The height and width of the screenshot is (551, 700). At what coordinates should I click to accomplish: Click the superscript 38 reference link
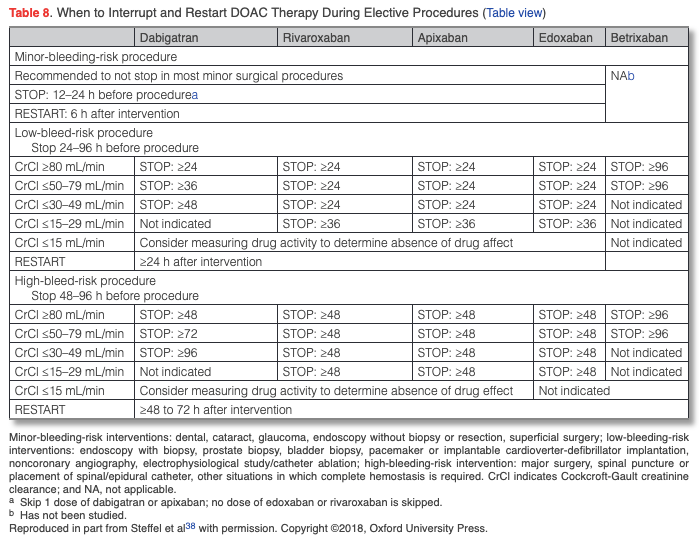tap(184, 525)
